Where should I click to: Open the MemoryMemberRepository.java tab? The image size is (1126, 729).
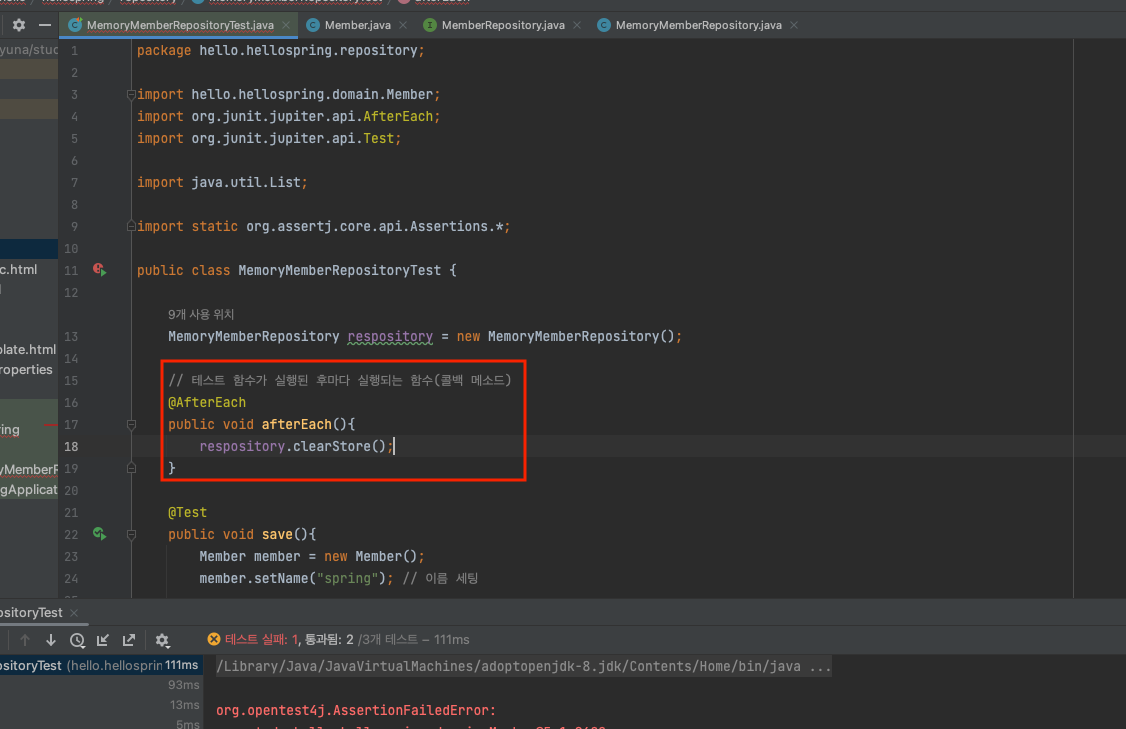698,25
